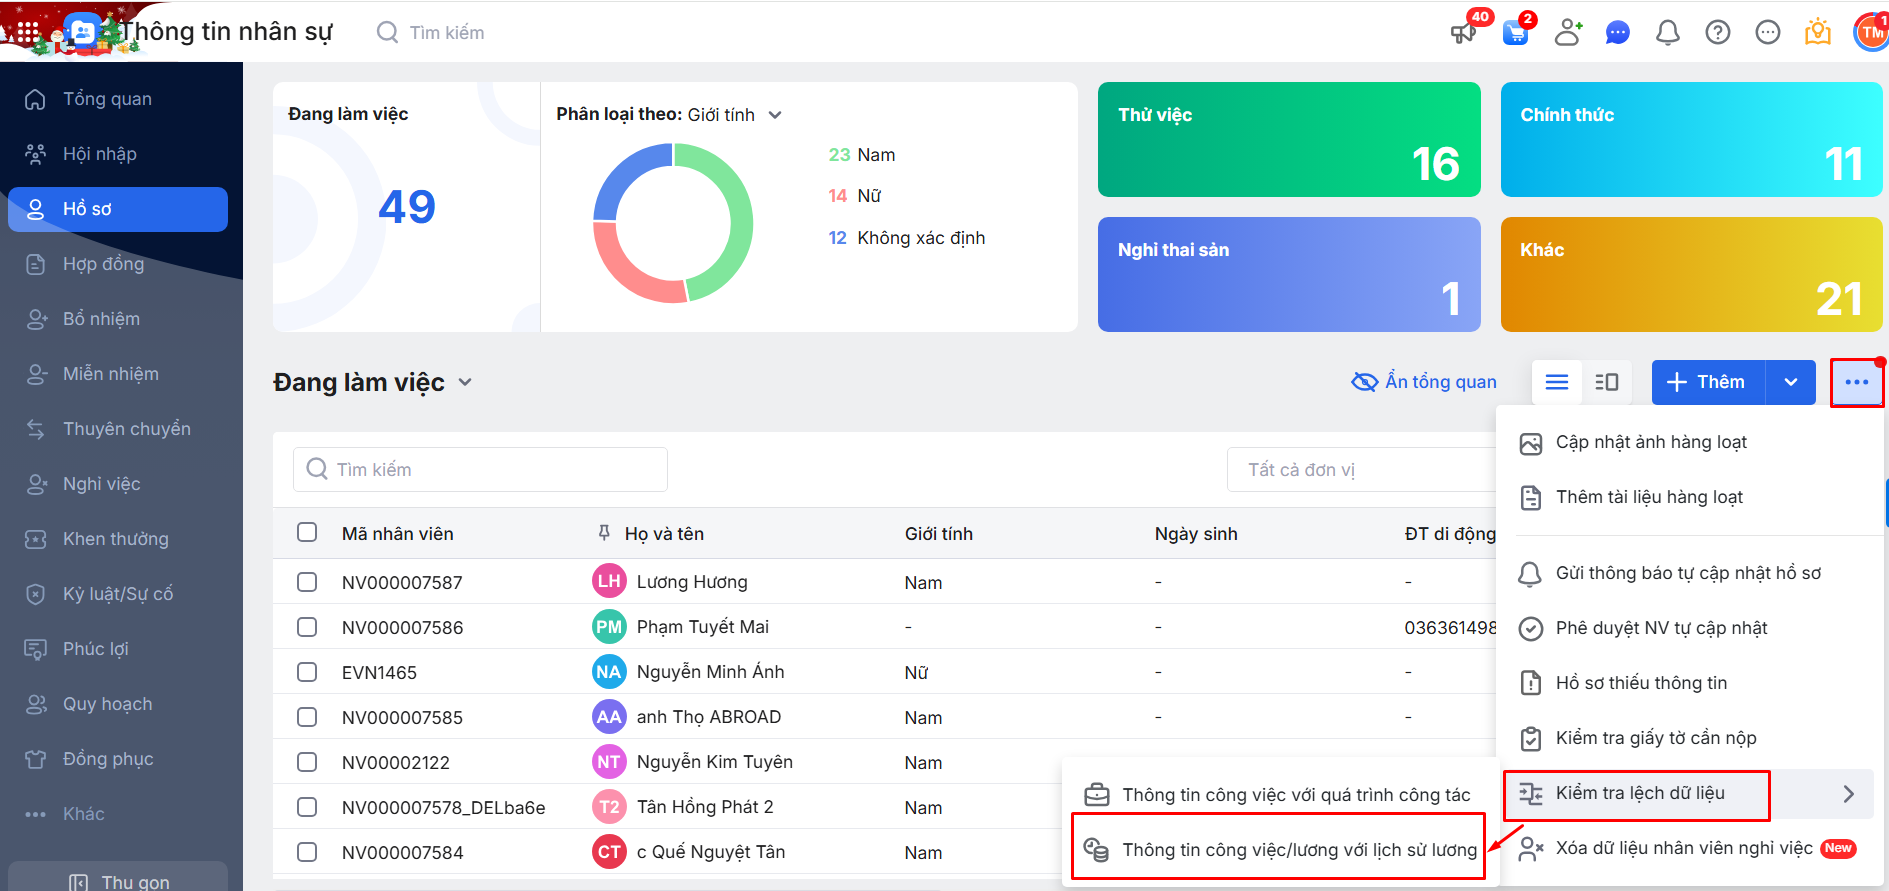This screenshot has height=891, width=1889.
Task: Open the Đang làm việc list filter dropdown
Action: tap(465, 382)
